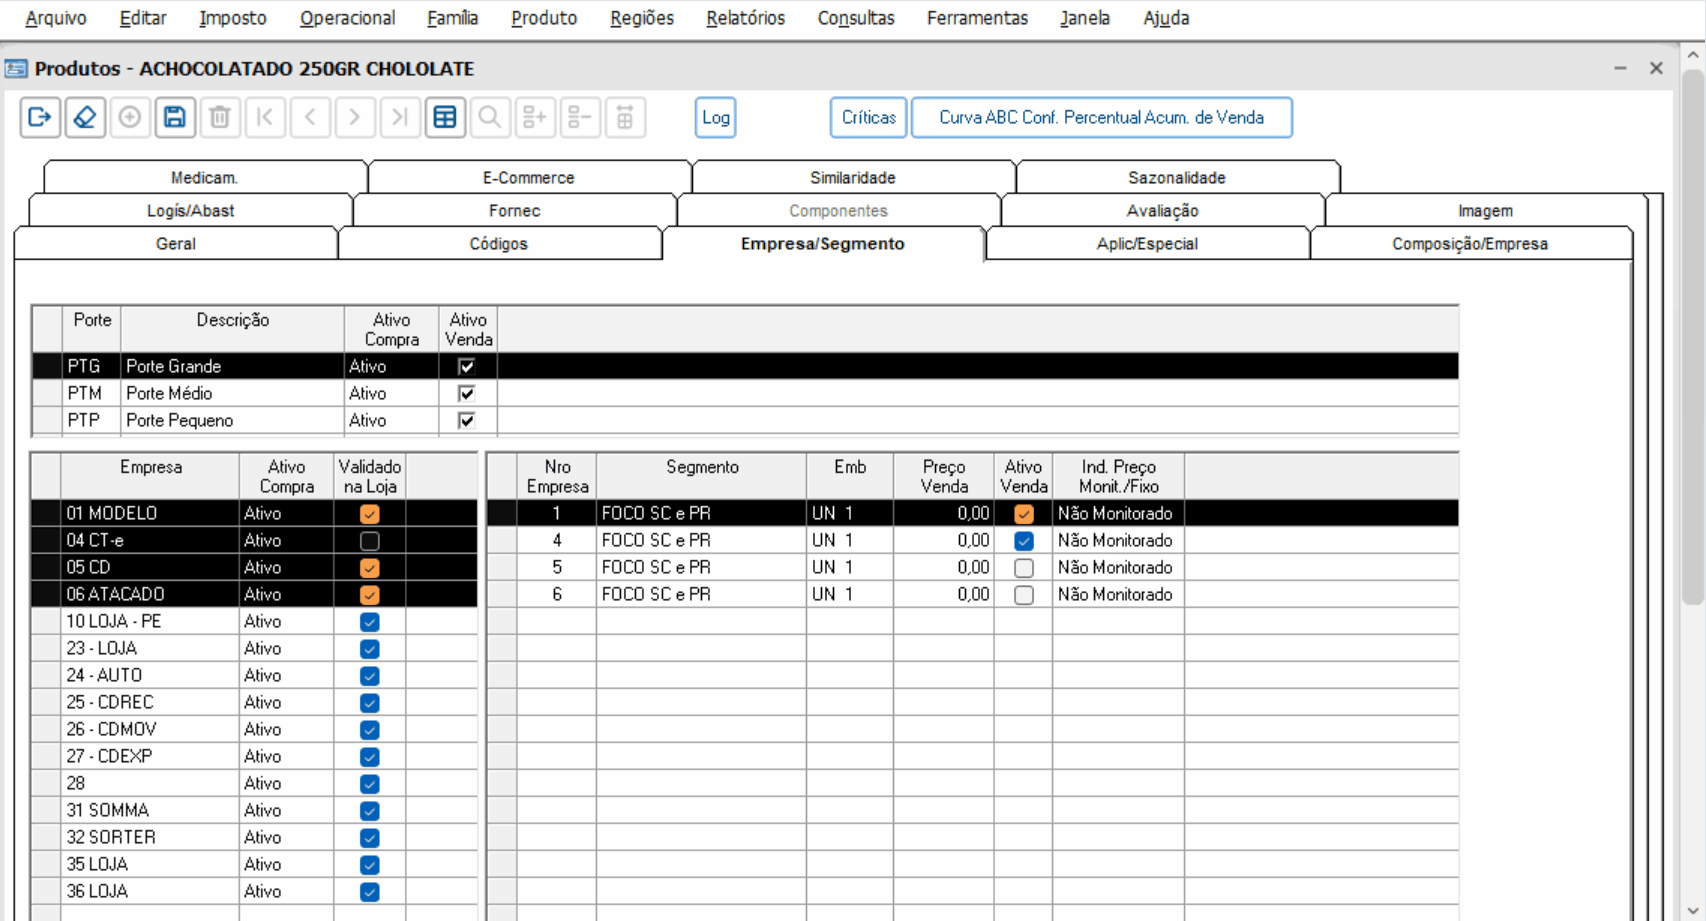
Task: Go to the first record arrow icon
Action: tap(265, 118)
